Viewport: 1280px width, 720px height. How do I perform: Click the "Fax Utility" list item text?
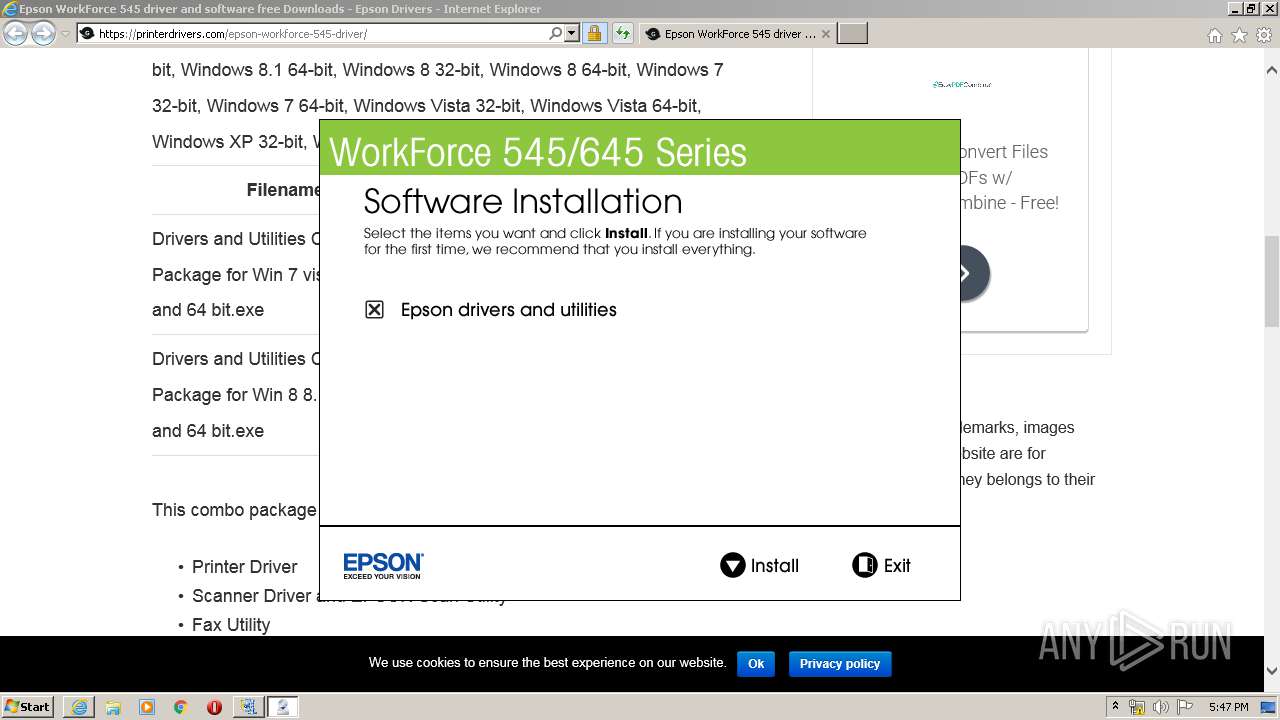[x=231, y=625]
